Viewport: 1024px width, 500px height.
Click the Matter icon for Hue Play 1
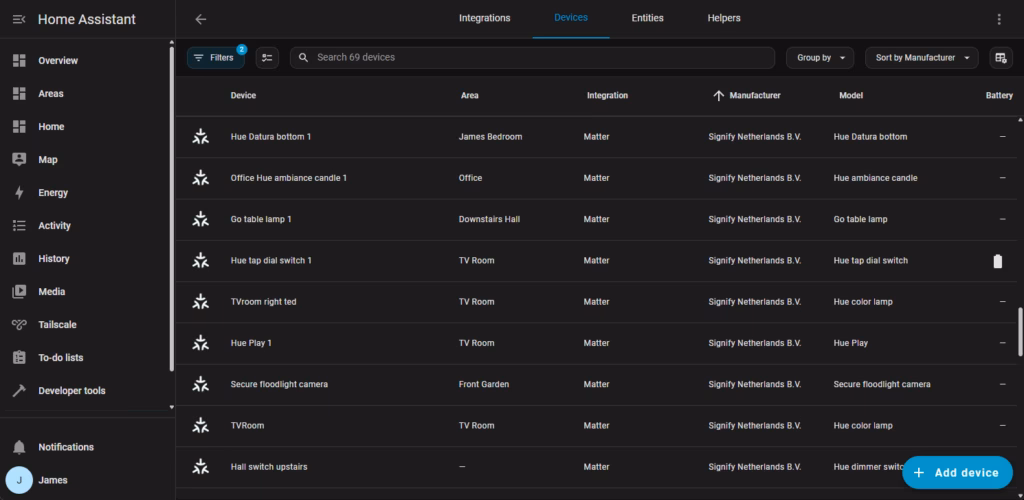(x=201, y=343)
